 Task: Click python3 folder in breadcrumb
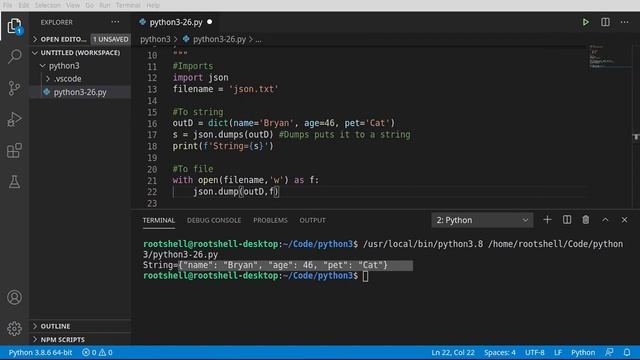click(155, 39)
